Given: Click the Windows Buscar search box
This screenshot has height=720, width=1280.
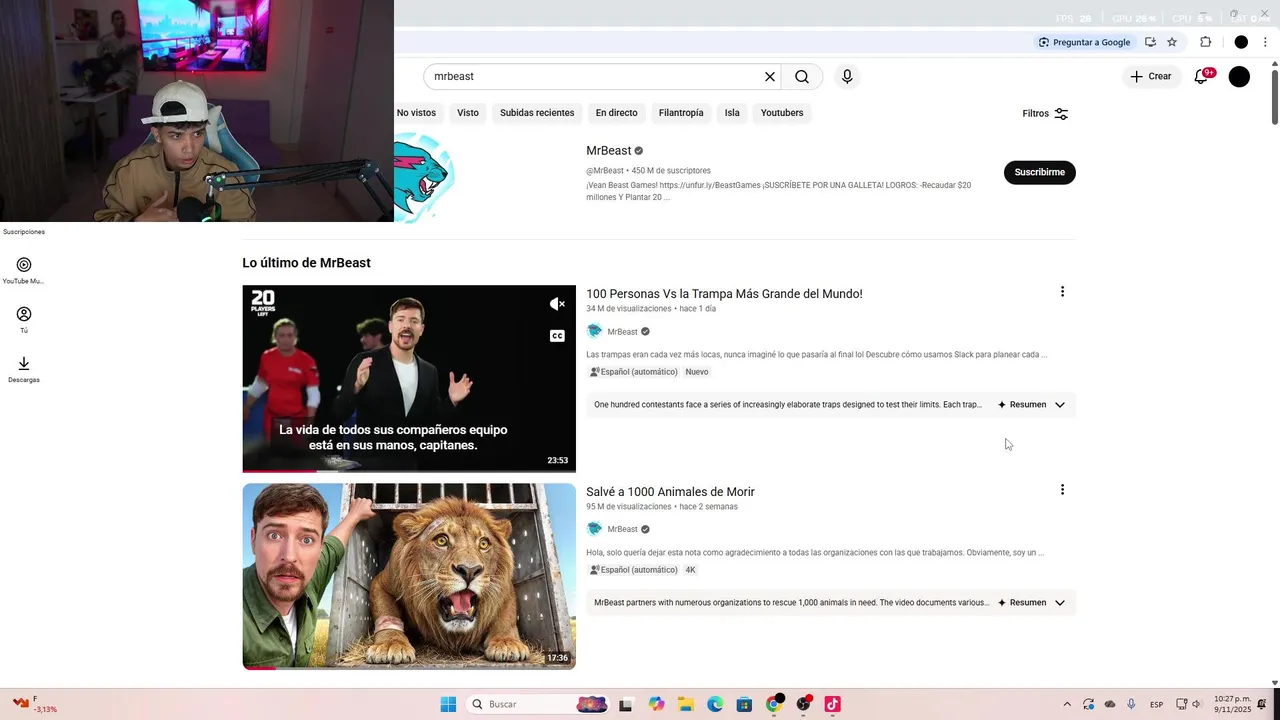Looking at the screenshot, I should (x=538, y=704).
